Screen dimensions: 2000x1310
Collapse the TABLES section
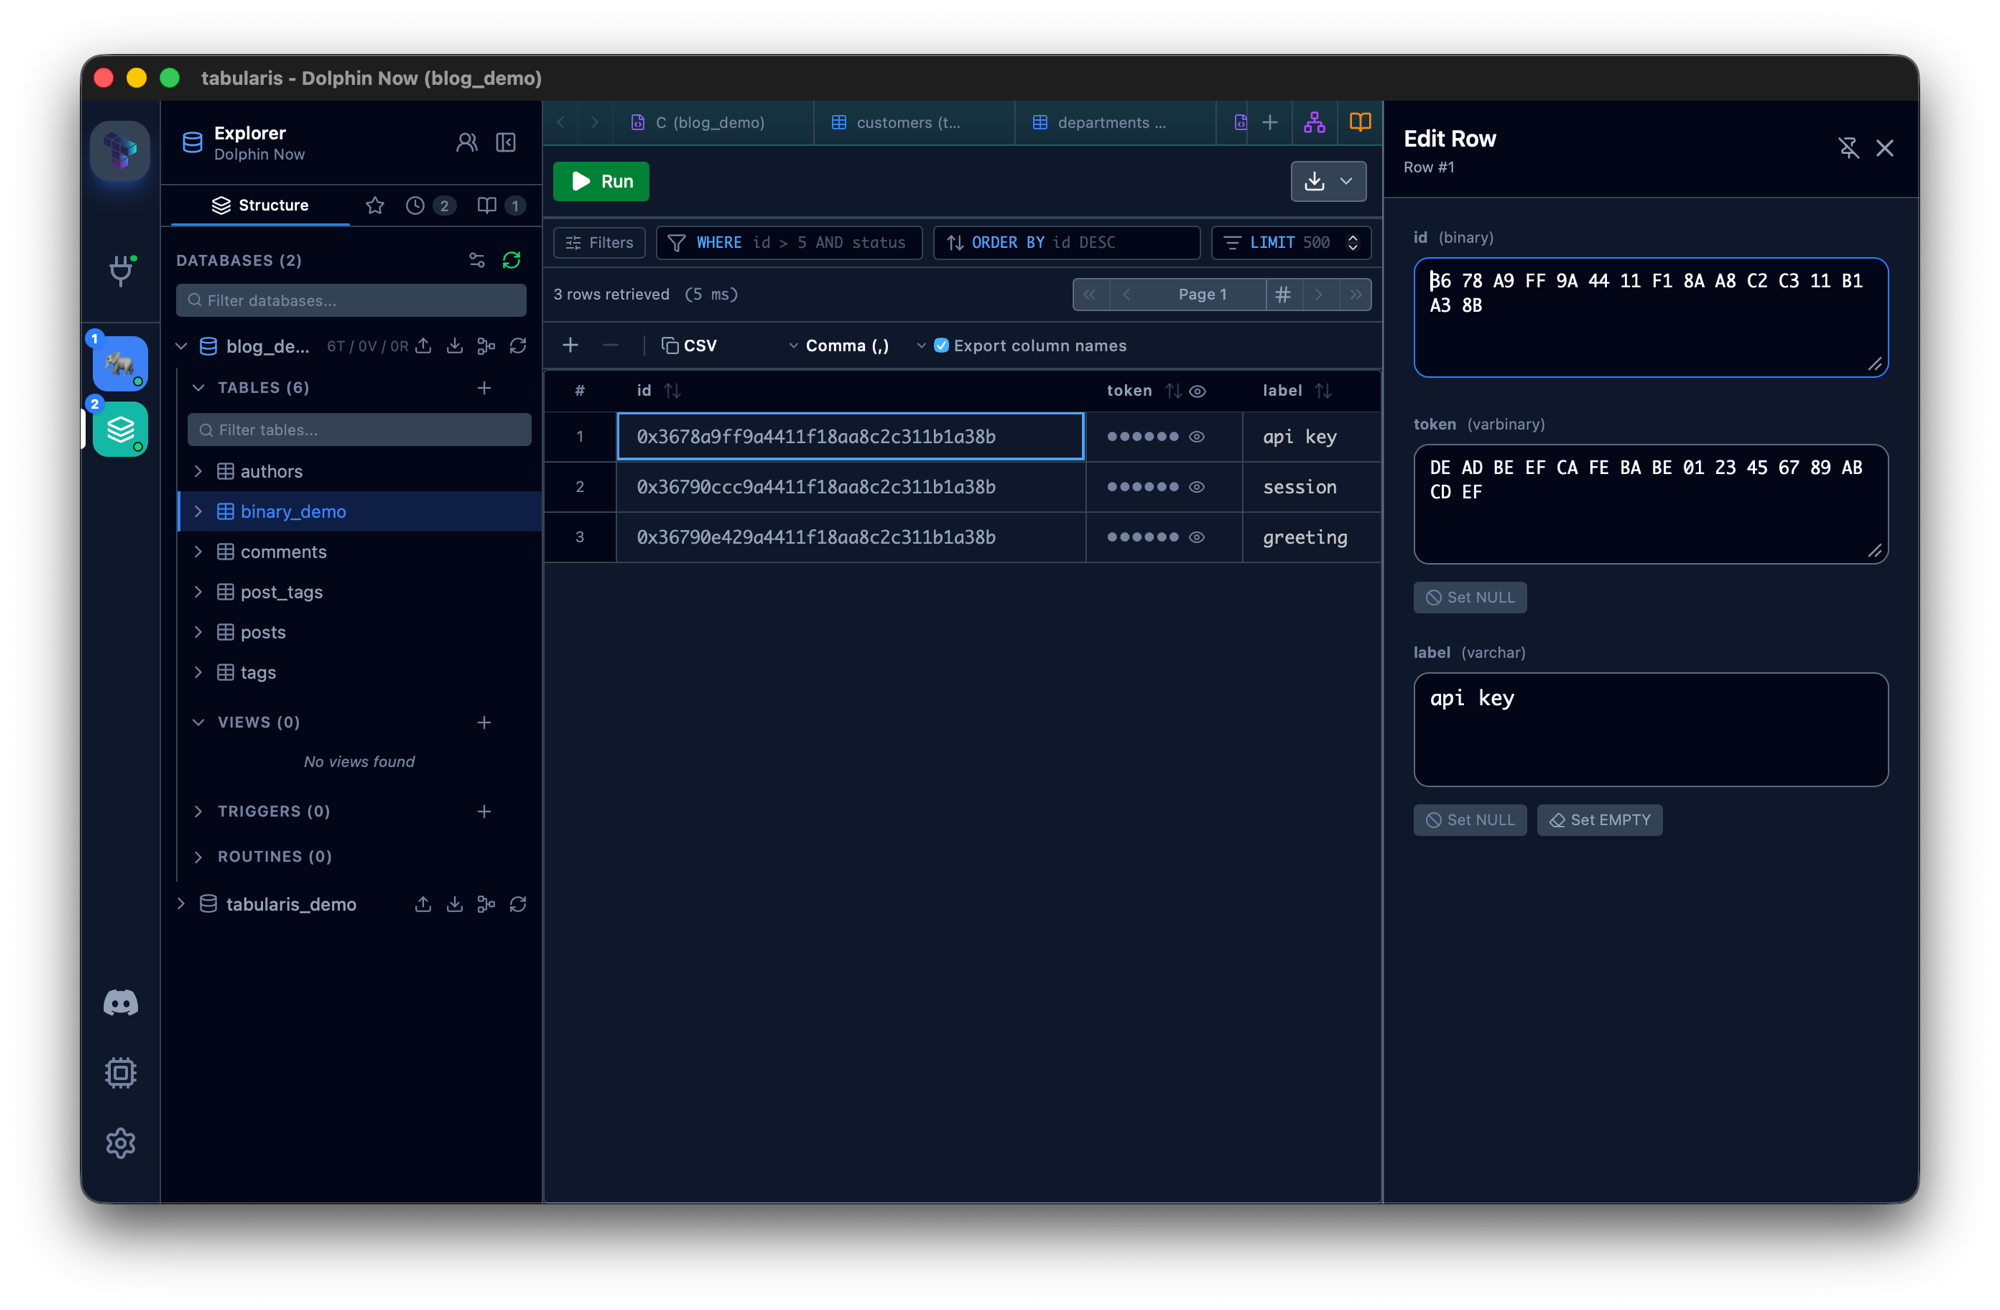point(198,387)
